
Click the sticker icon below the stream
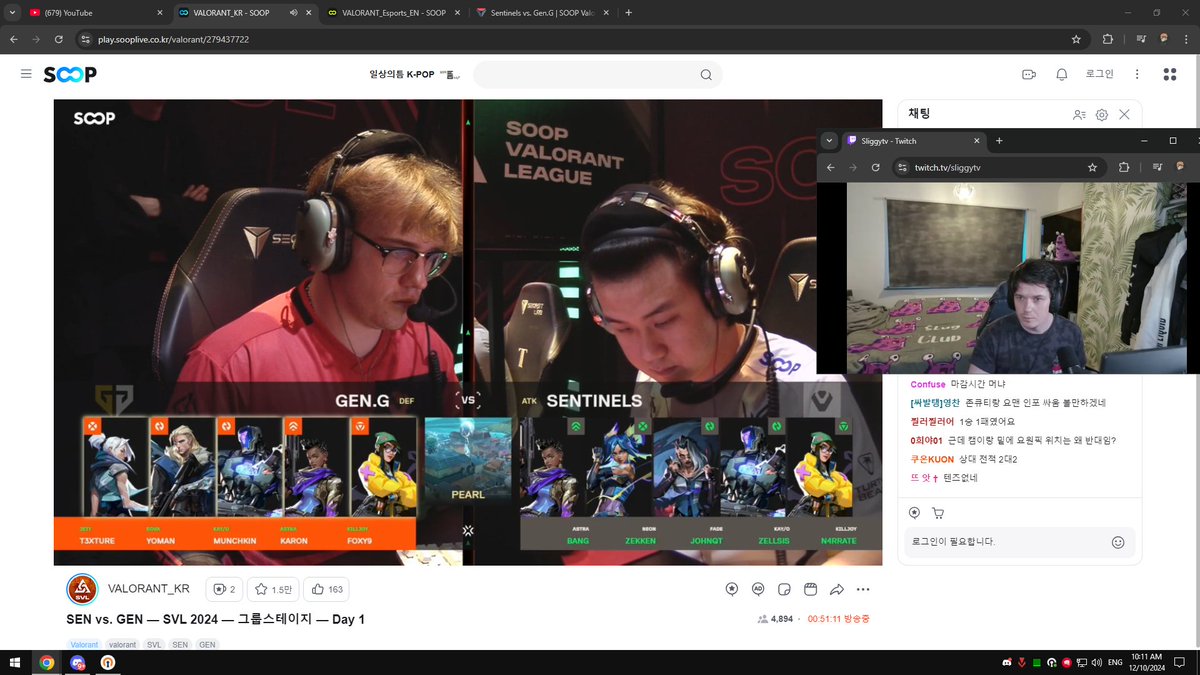[x=784, y=589]
